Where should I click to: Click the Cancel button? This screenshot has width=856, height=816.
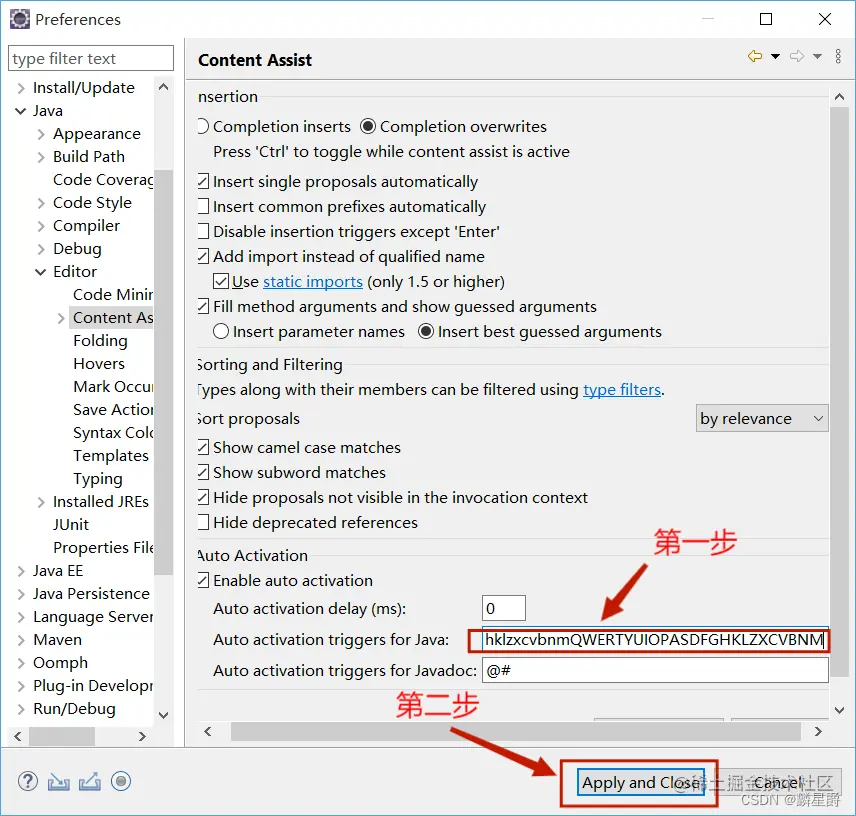coord(779,783)
